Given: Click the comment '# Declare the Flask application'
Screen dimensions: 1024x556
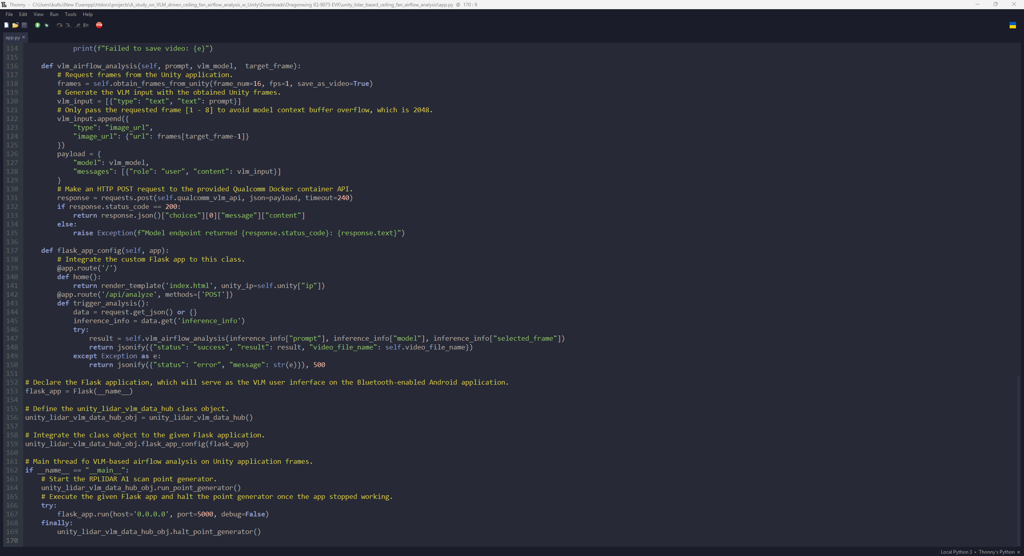Looking at the screenshot, I should click(266, 383).
